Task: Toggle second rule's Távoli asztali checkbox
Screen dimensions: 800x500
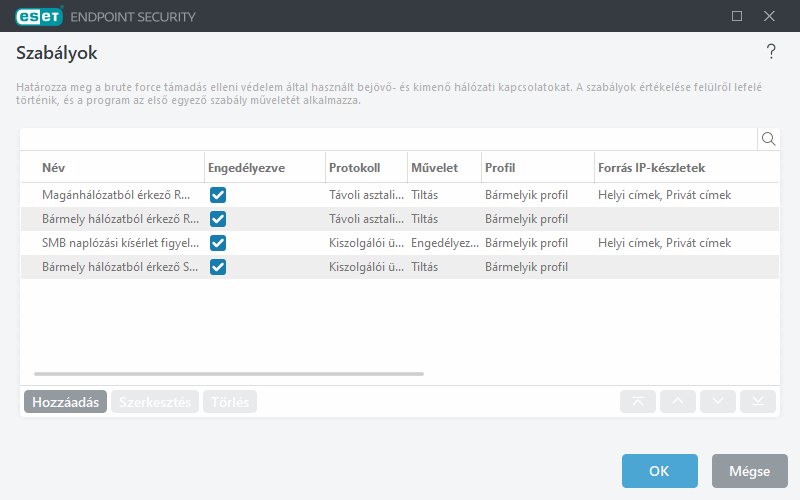Action: pos(218,219)
